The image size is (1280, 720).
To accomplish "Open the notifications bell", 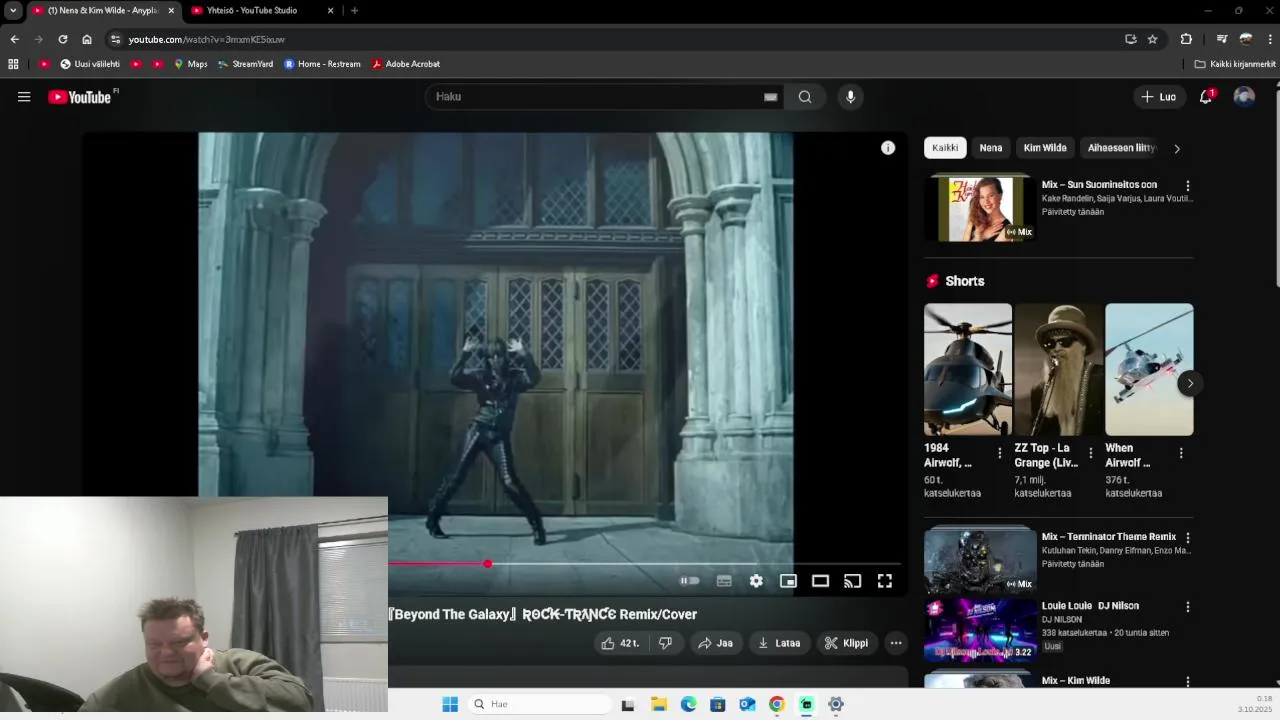I will tap(1206, 97).
